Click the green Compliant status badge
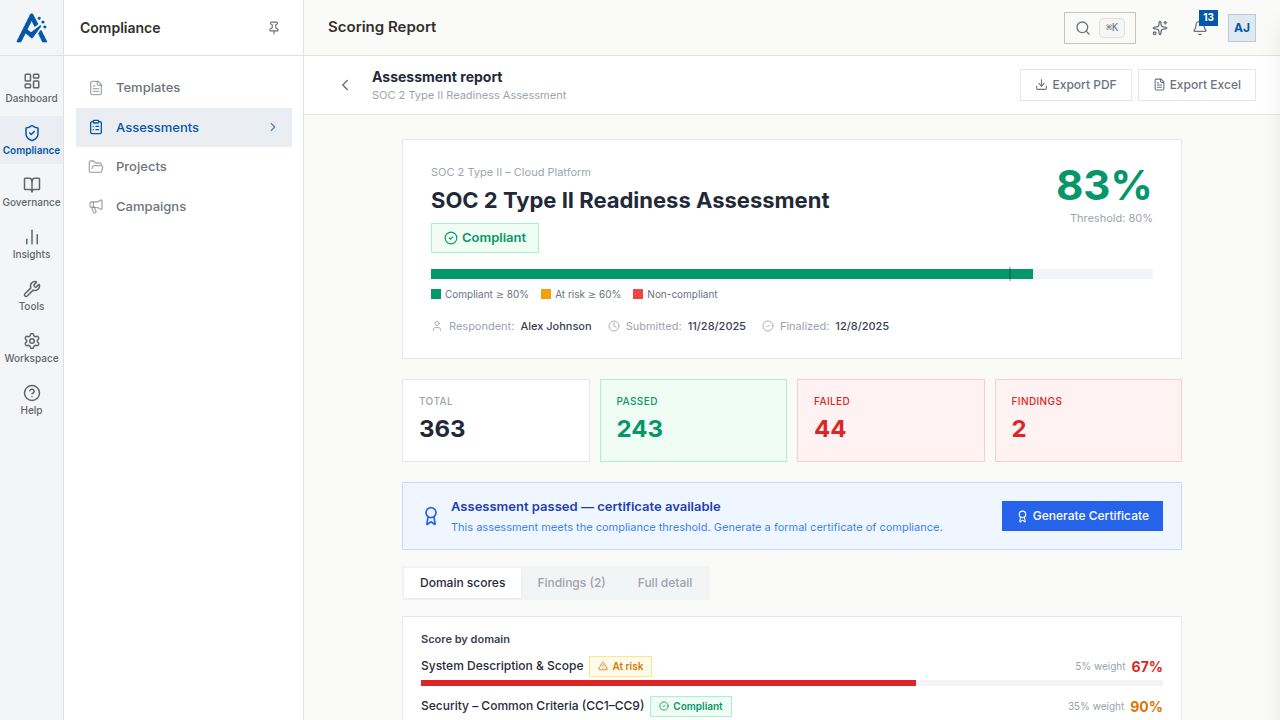The image size is (1280, 720). 485,238
